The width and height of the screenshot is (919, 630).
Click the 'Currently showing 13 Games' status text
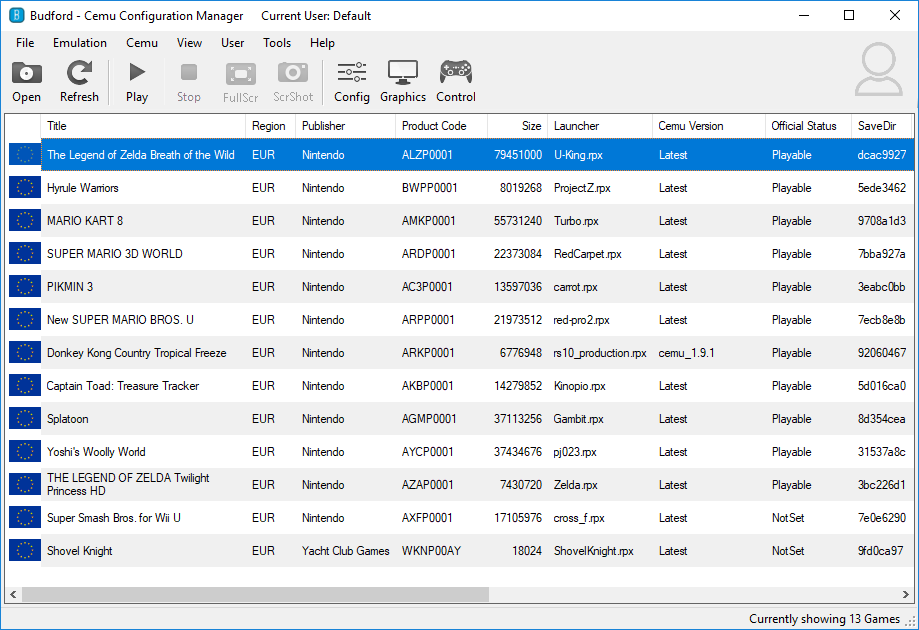point(824,619)
